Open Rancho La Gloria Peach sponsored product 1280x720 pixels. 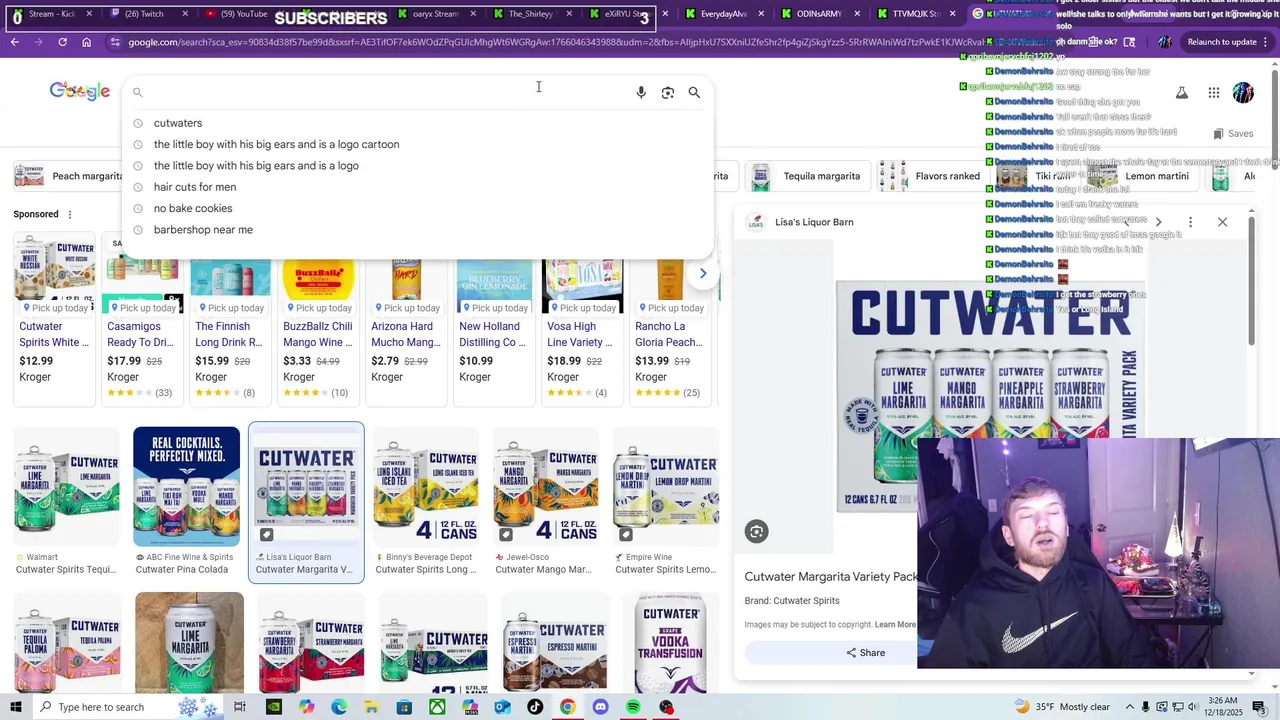[x=670, y=320]
